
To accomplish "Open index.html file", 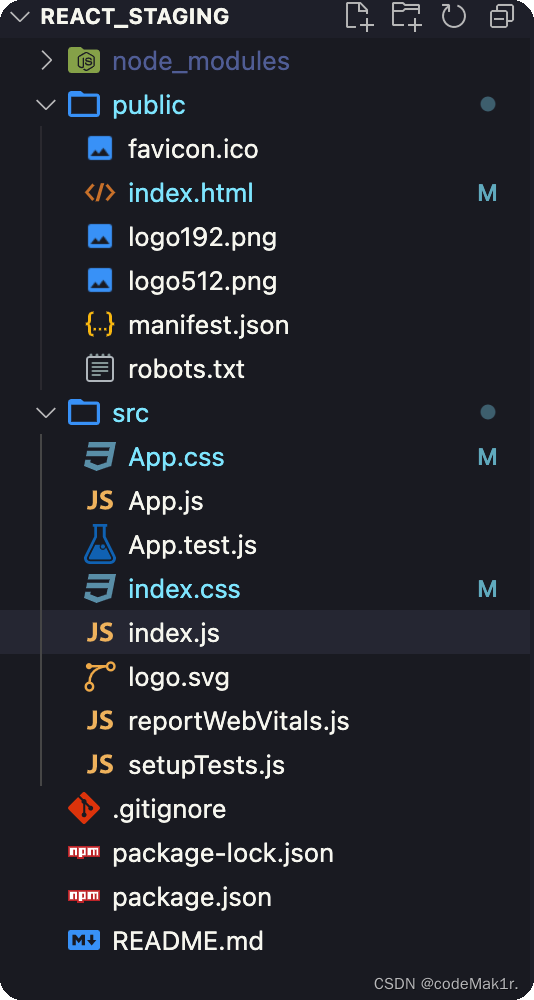I will point(191,193).
